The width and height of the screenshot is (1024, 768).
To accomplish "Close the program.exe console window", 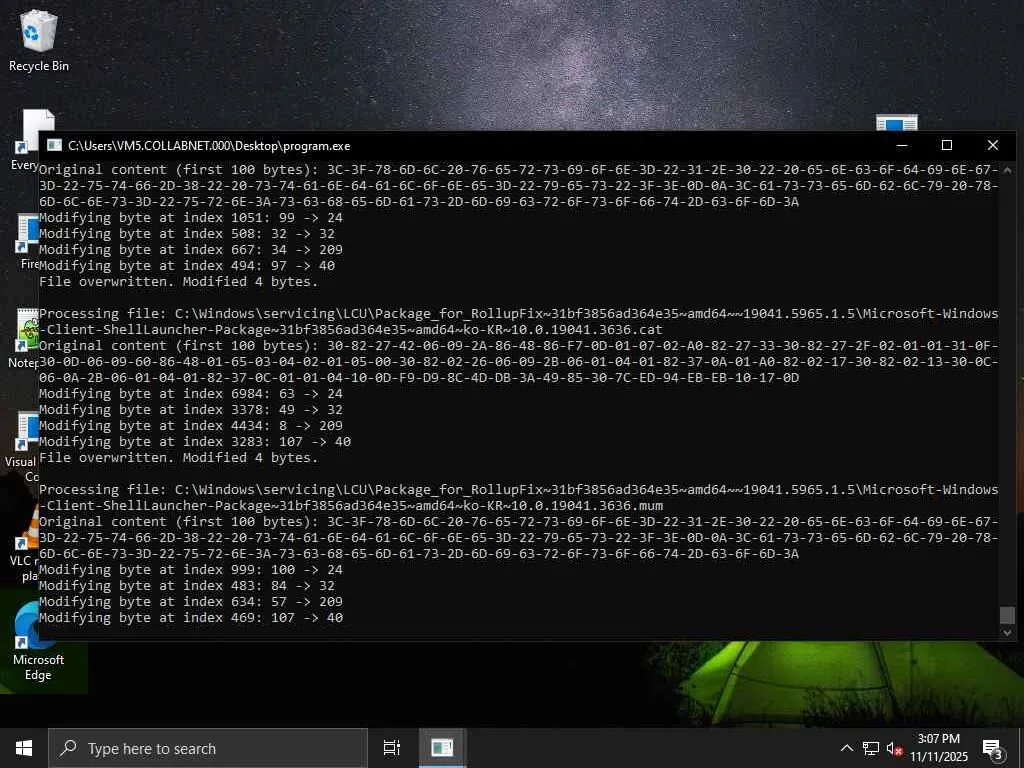I will pyautogui.click(x=993, y=146).
